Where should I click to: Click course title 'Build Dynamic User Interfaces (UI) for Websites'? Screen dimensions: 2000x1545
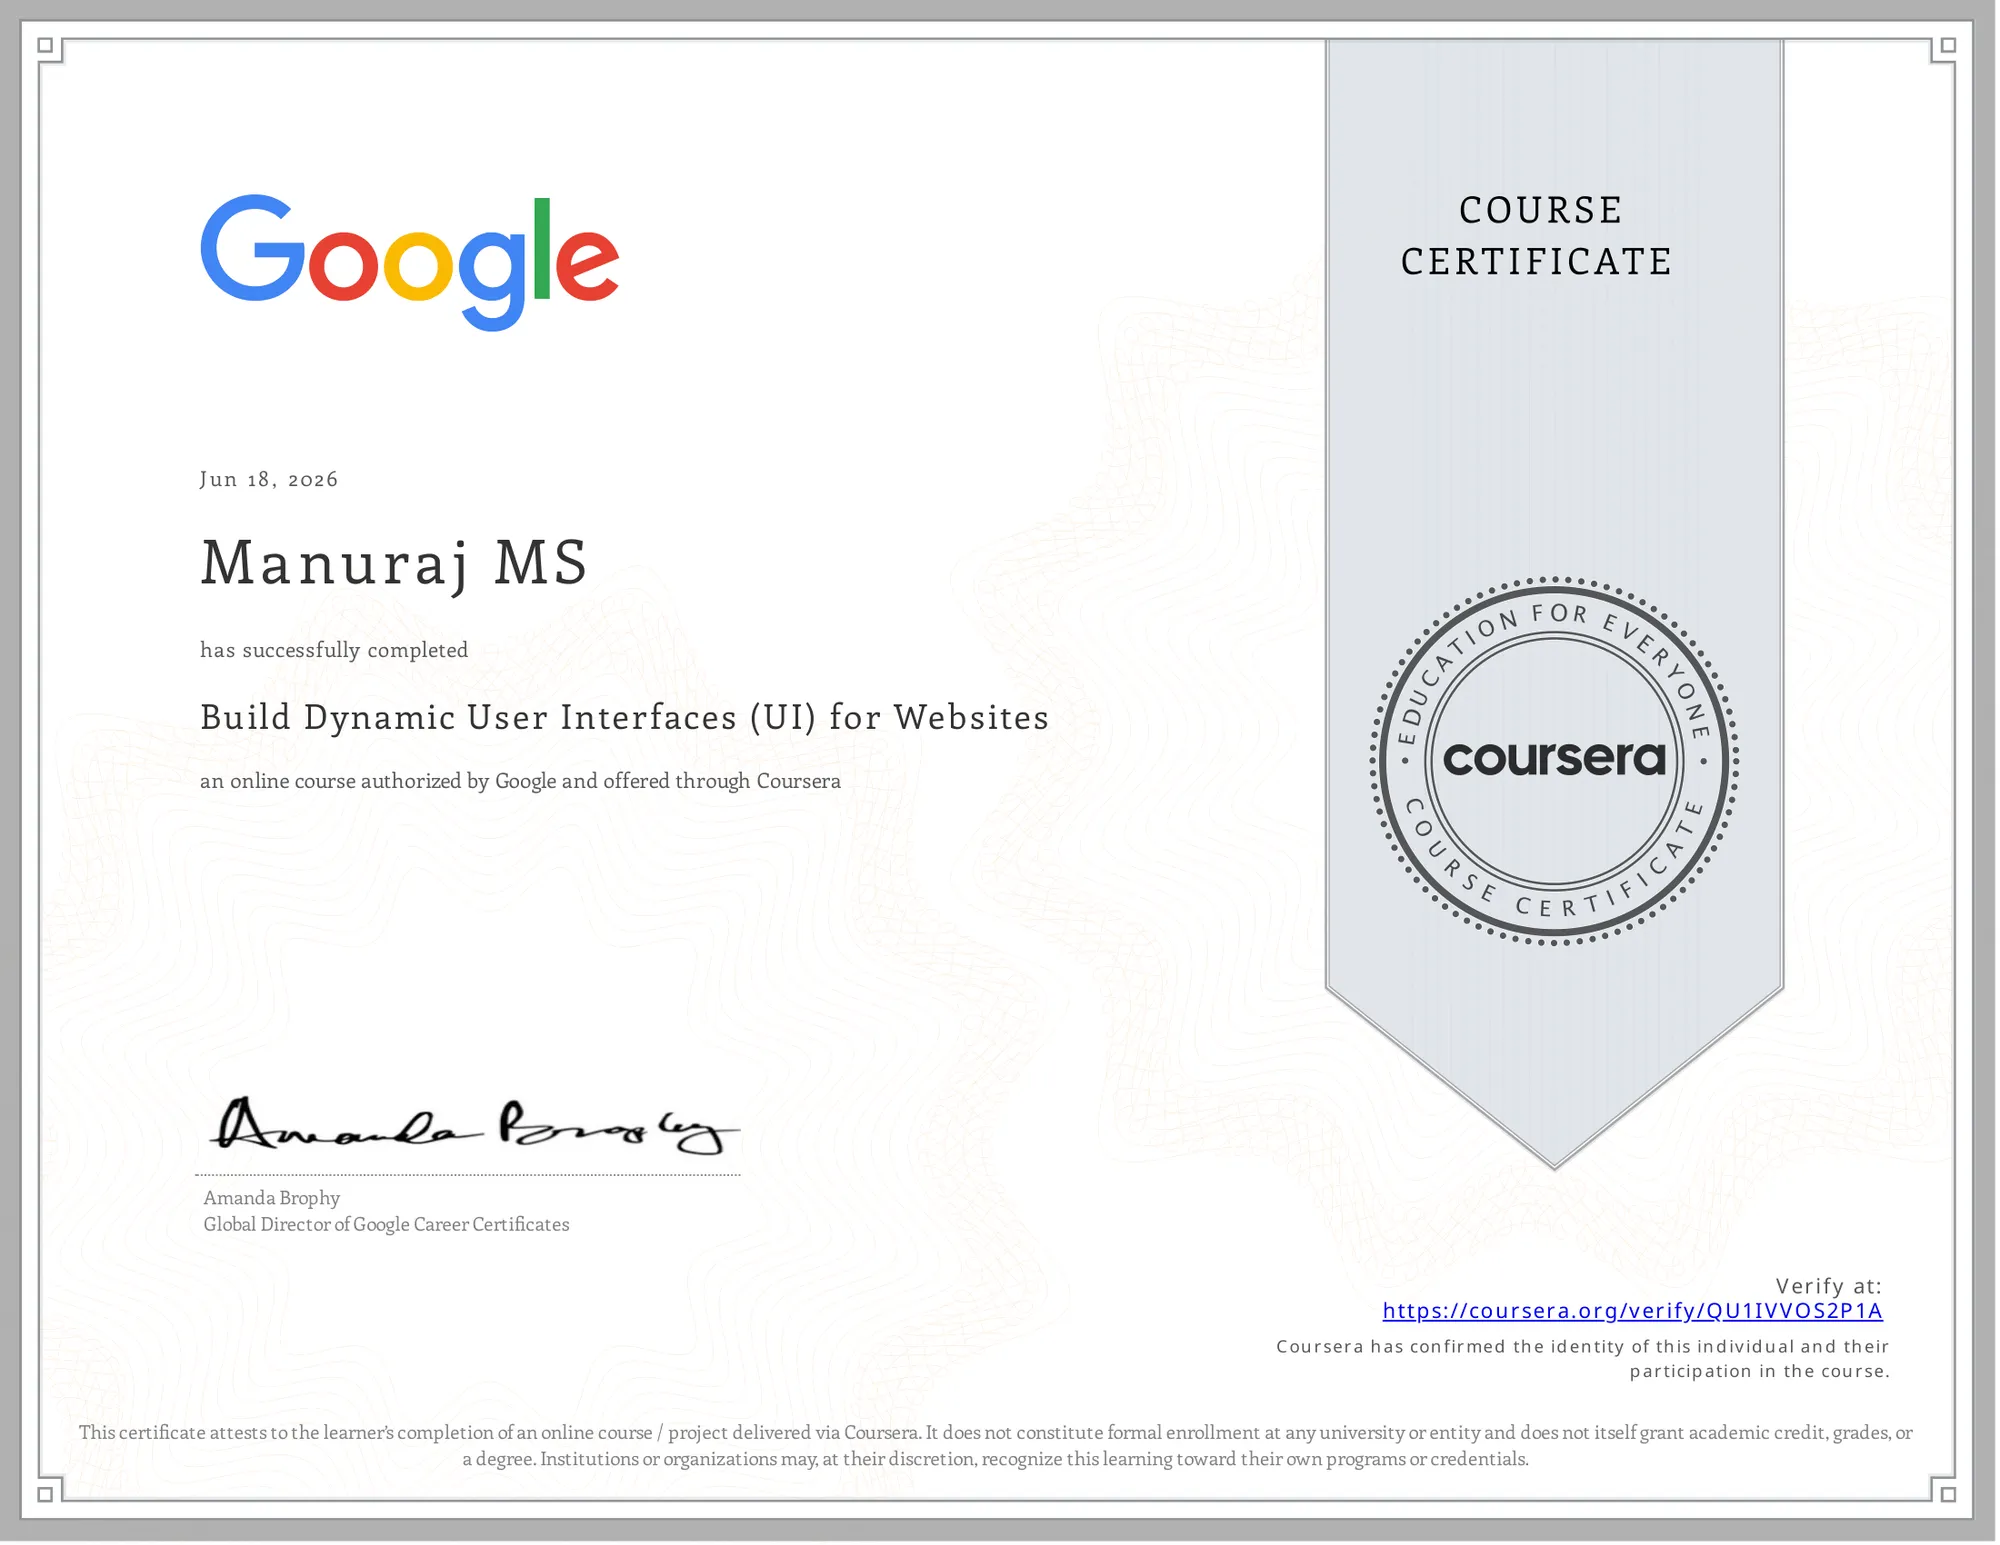(624, 718)
